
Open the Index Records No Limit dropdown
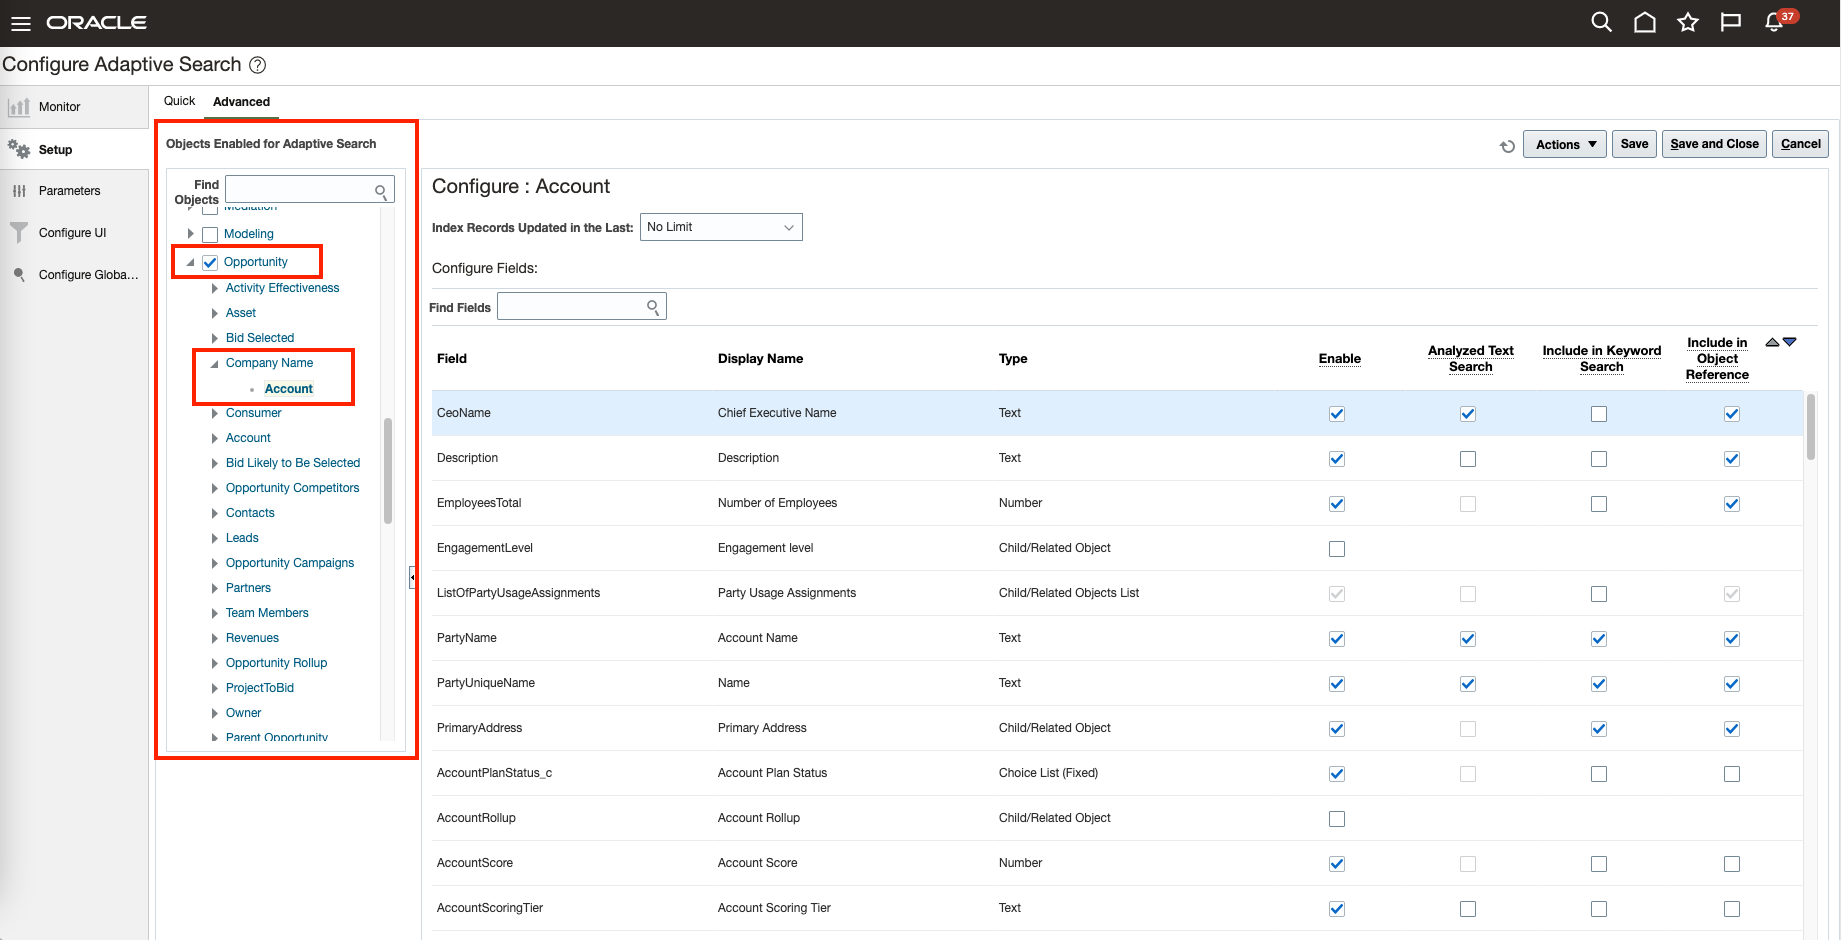pyautogui.click(x=720, y=227)
